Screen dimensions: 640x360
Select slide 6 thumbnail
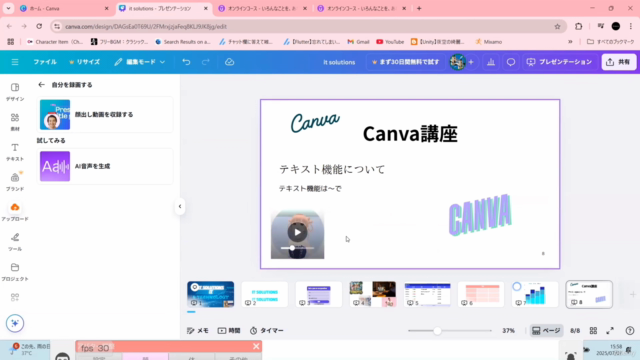(x=481, y=294)
